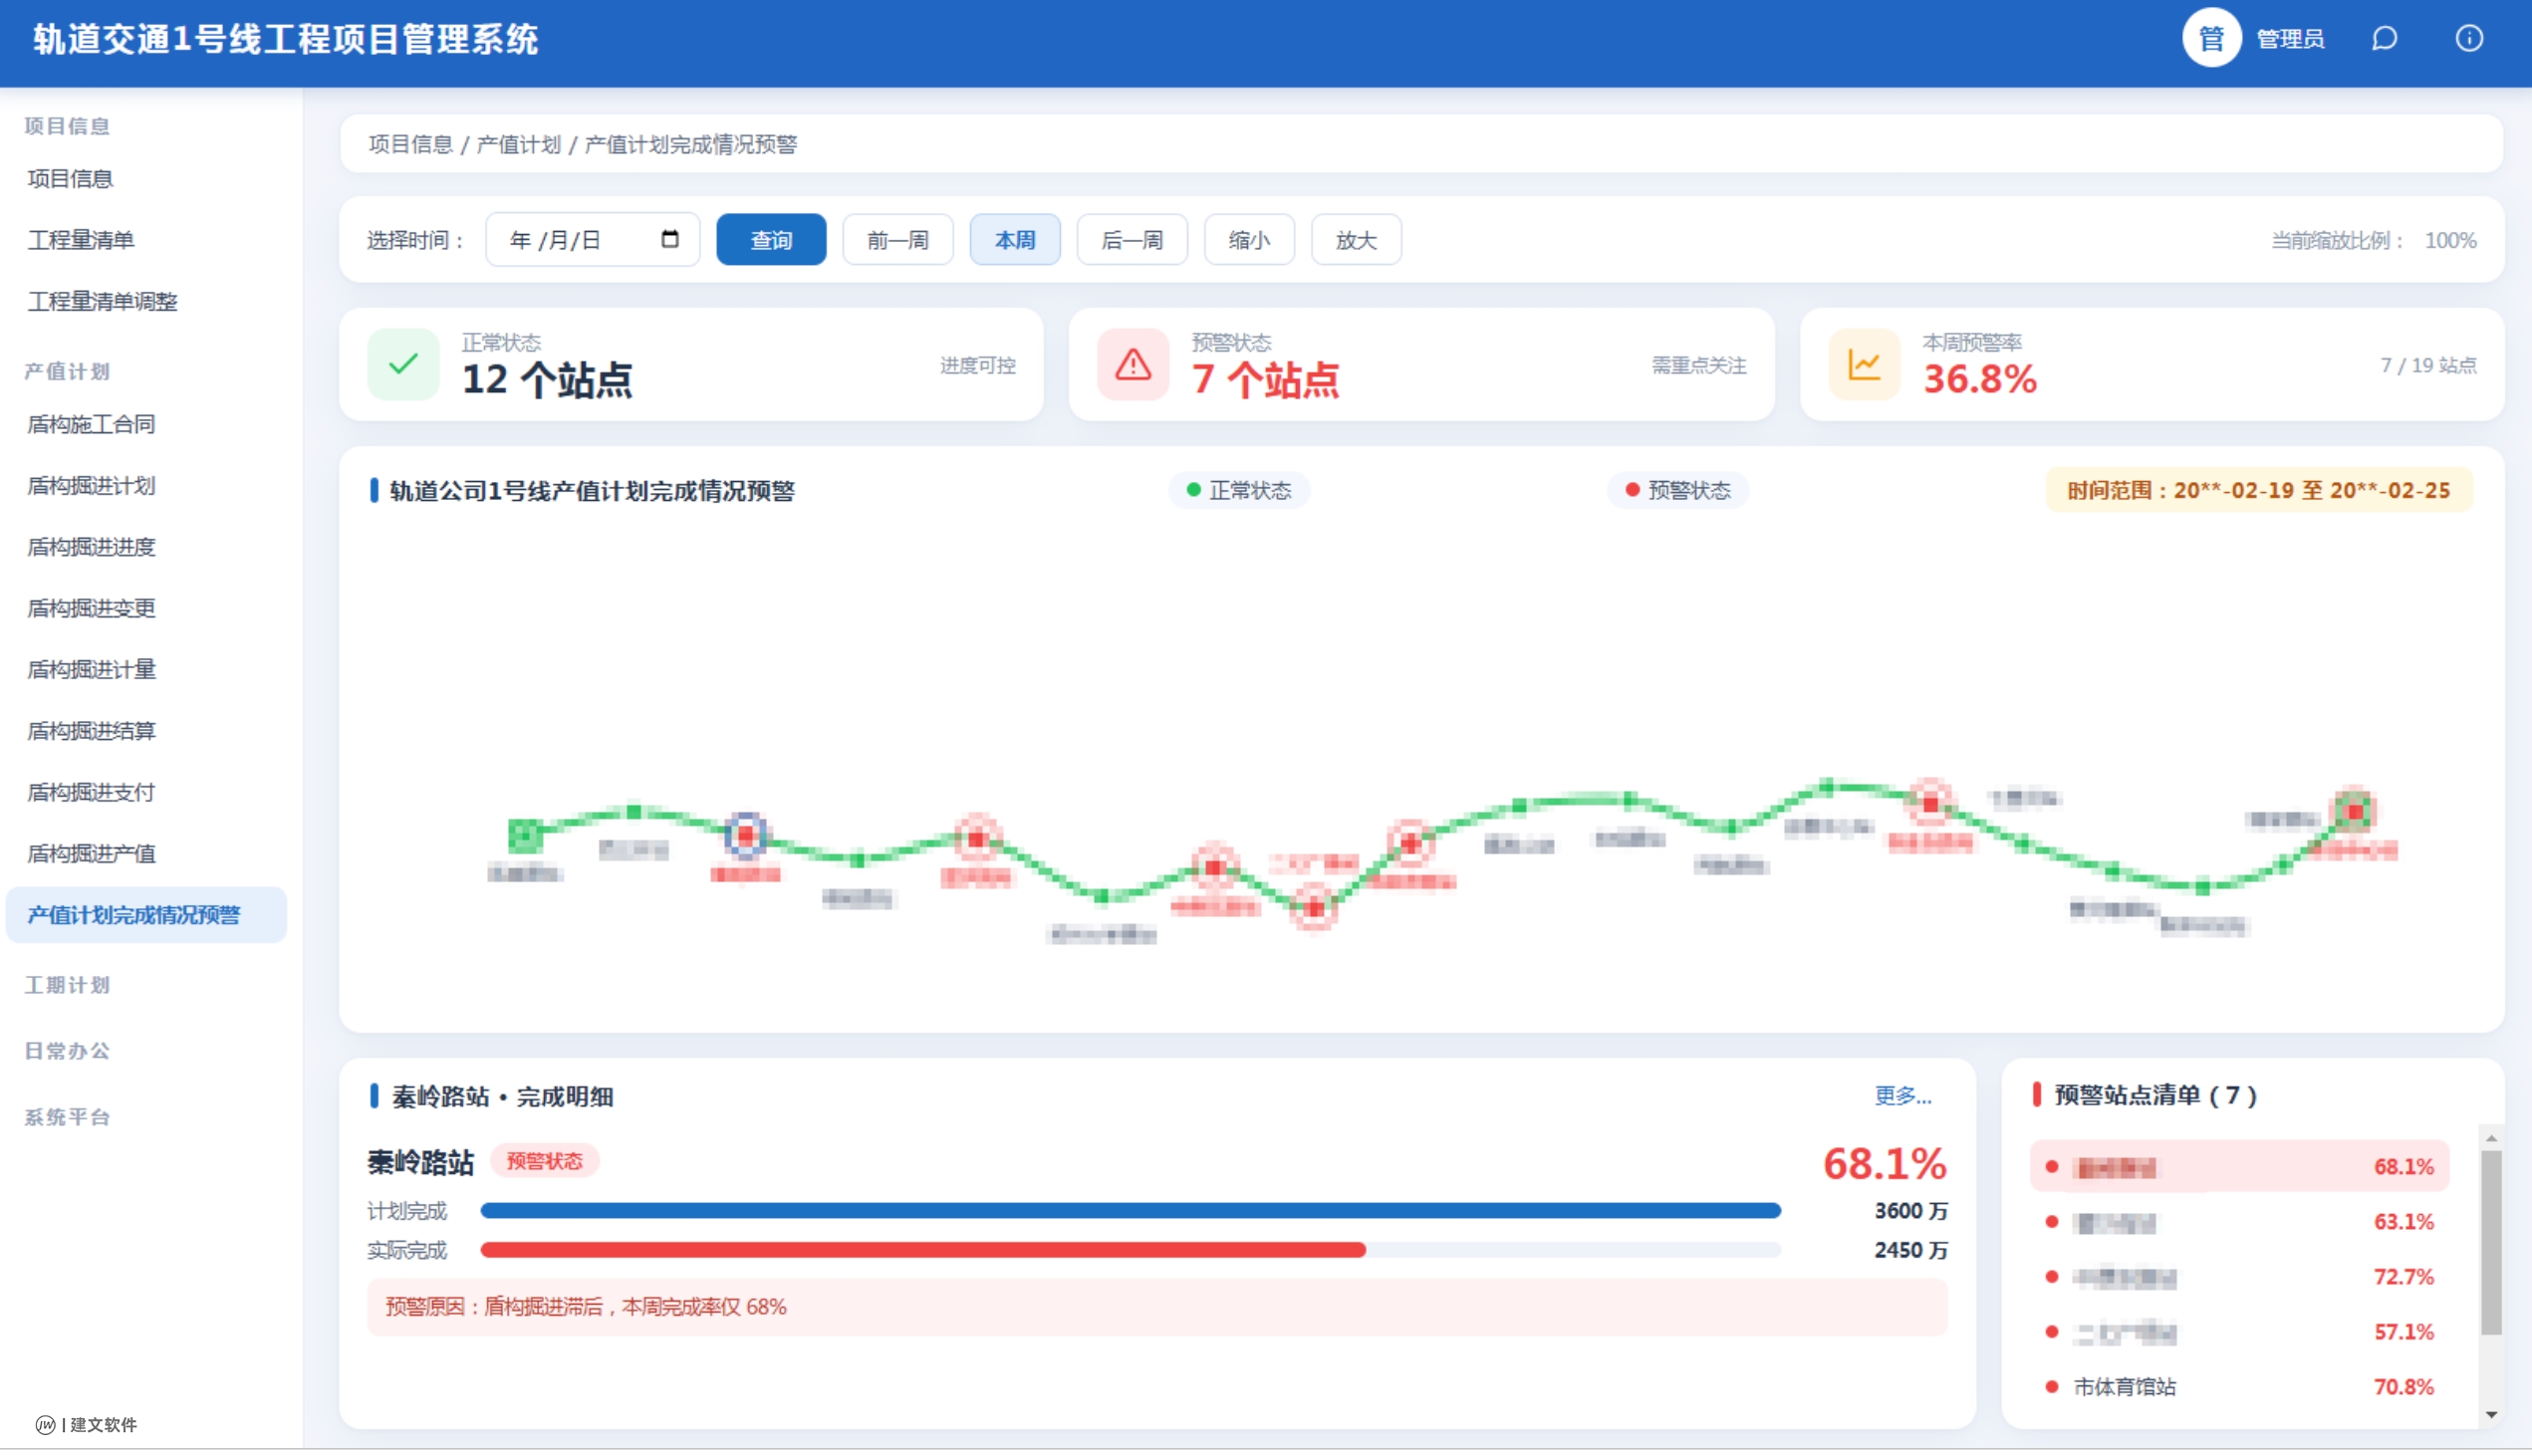The height and width of the screenshot is (1456, 2532).
Task: Click the green checkmark normal status icon
Action: point(403,364)
